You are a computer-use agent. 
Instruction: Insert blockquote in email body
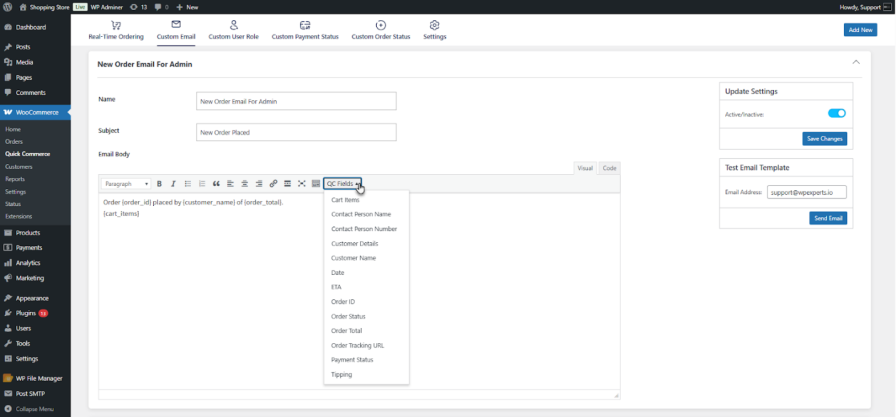pos(216,184)
